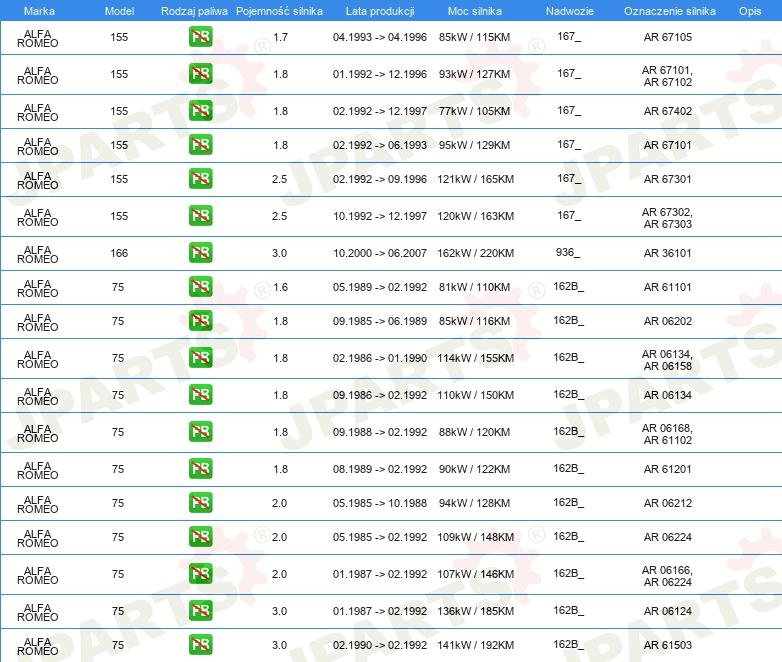Click fuel icon in 107kW / 146KM row
This screenshot has height=662, width=782.
click(x=200, y=574)
